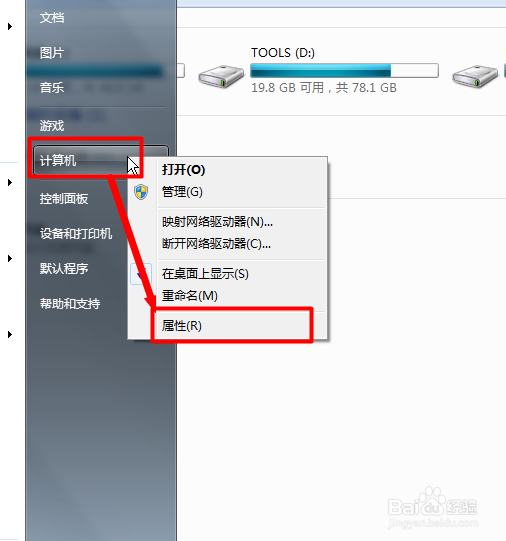Open 控制面板 from the Start menu
This screenshot has height=541, width=506.
point(64,199)
